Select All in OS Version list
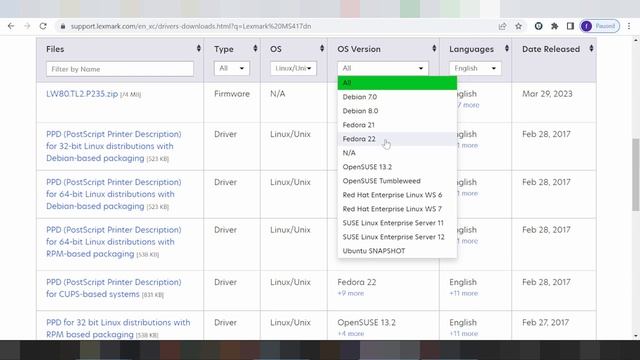This screenshot has width=640, height=360. pyautogui.click(x=397, y=83)
